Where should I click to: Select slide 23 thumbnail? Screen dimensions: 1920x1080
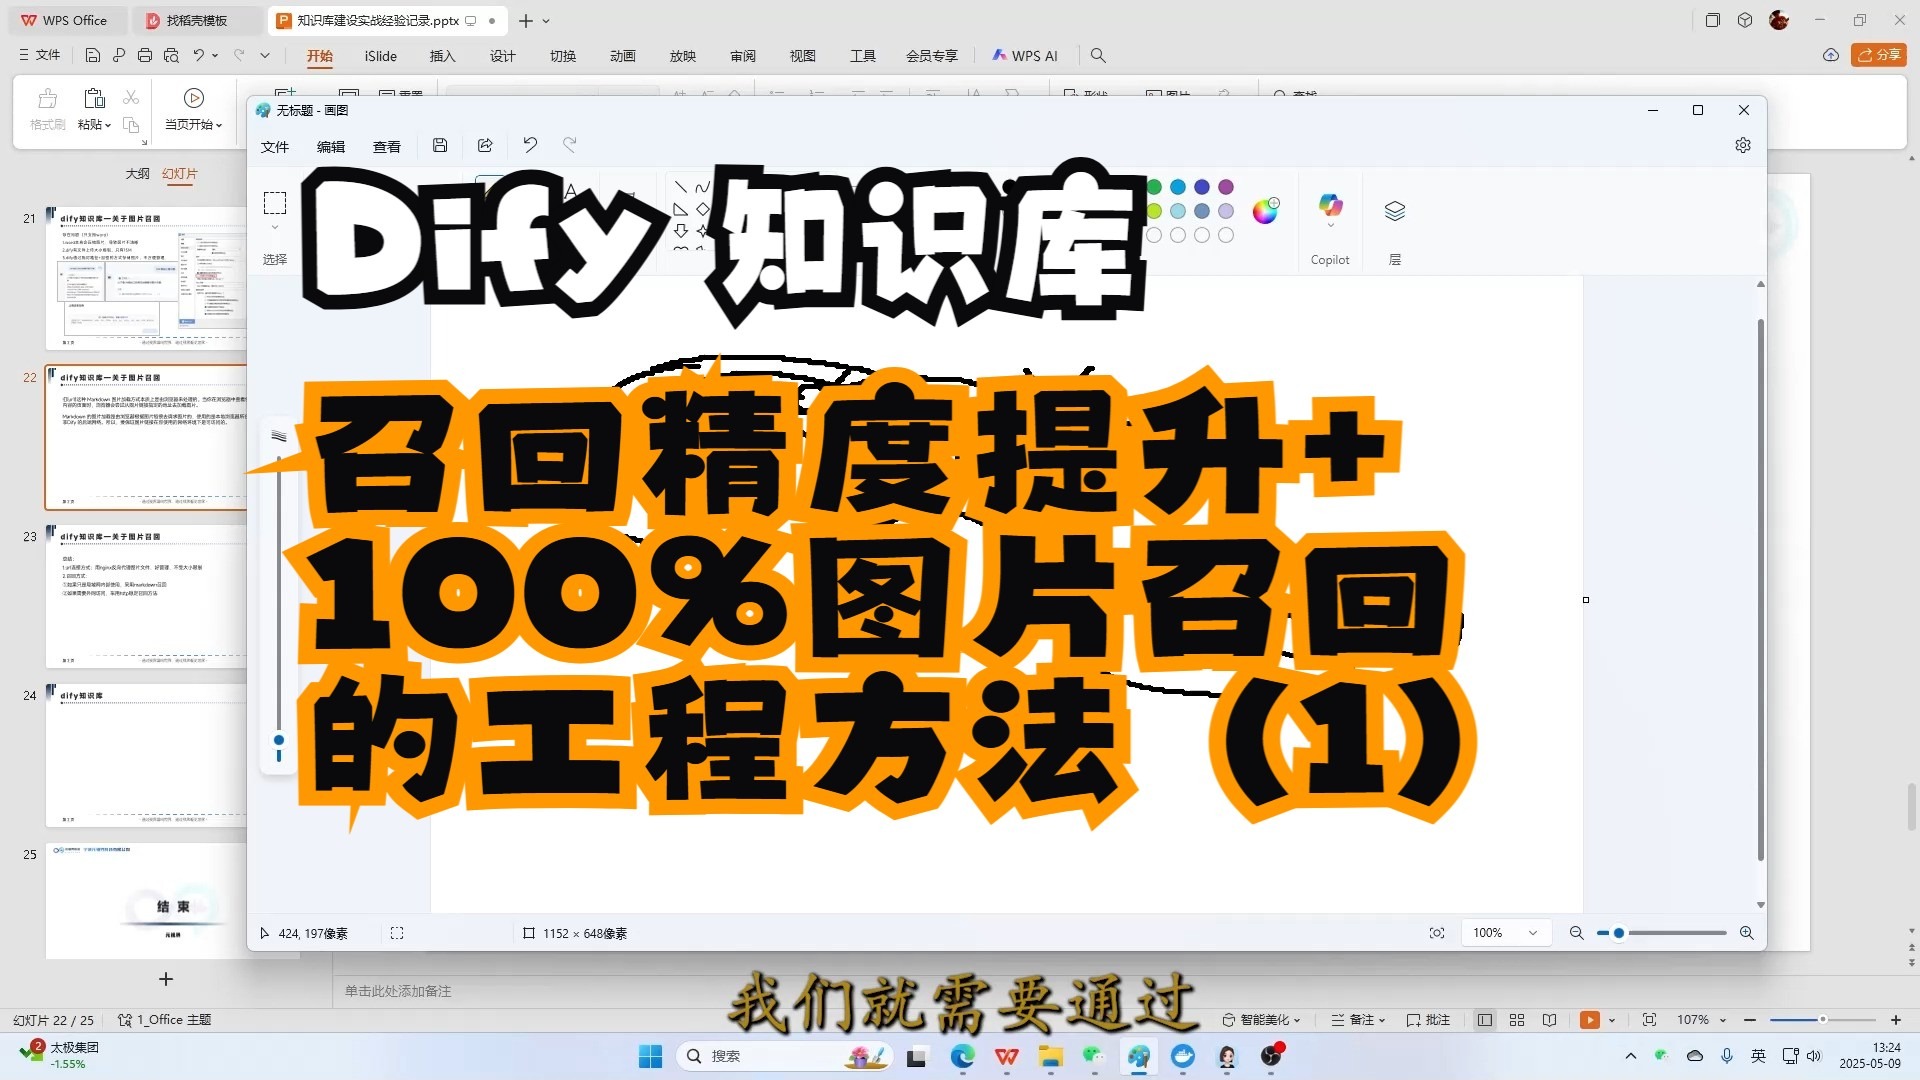pyautogui.click(x=146, y=597)
